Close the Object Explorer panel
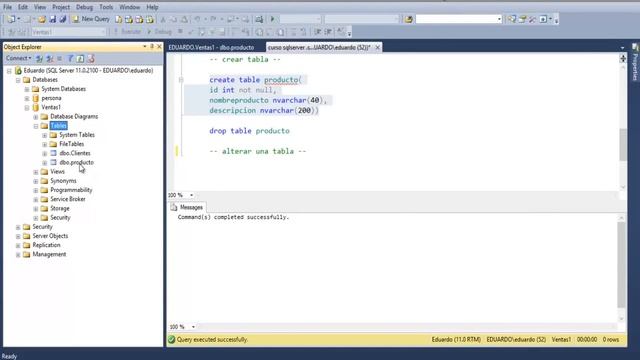 click(159, 47)
